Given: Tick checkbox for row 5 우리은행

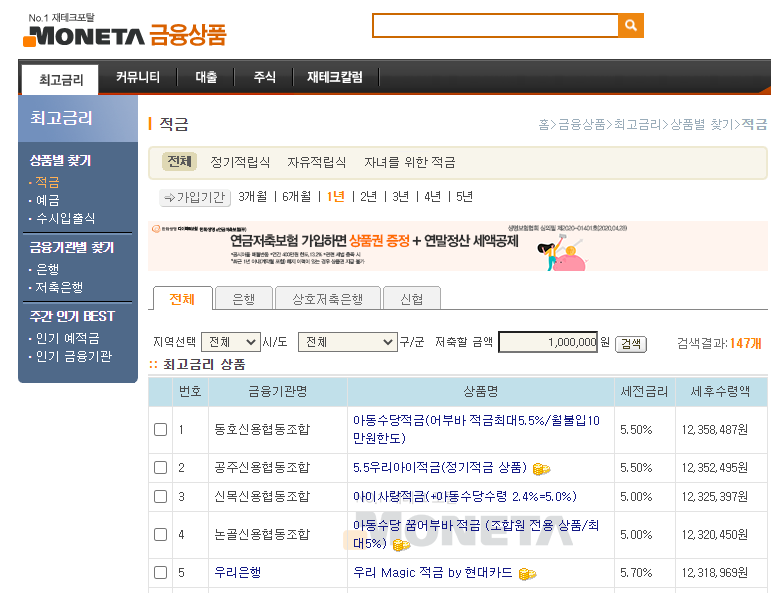Looking at the screenshot, I should click(160, 572).
